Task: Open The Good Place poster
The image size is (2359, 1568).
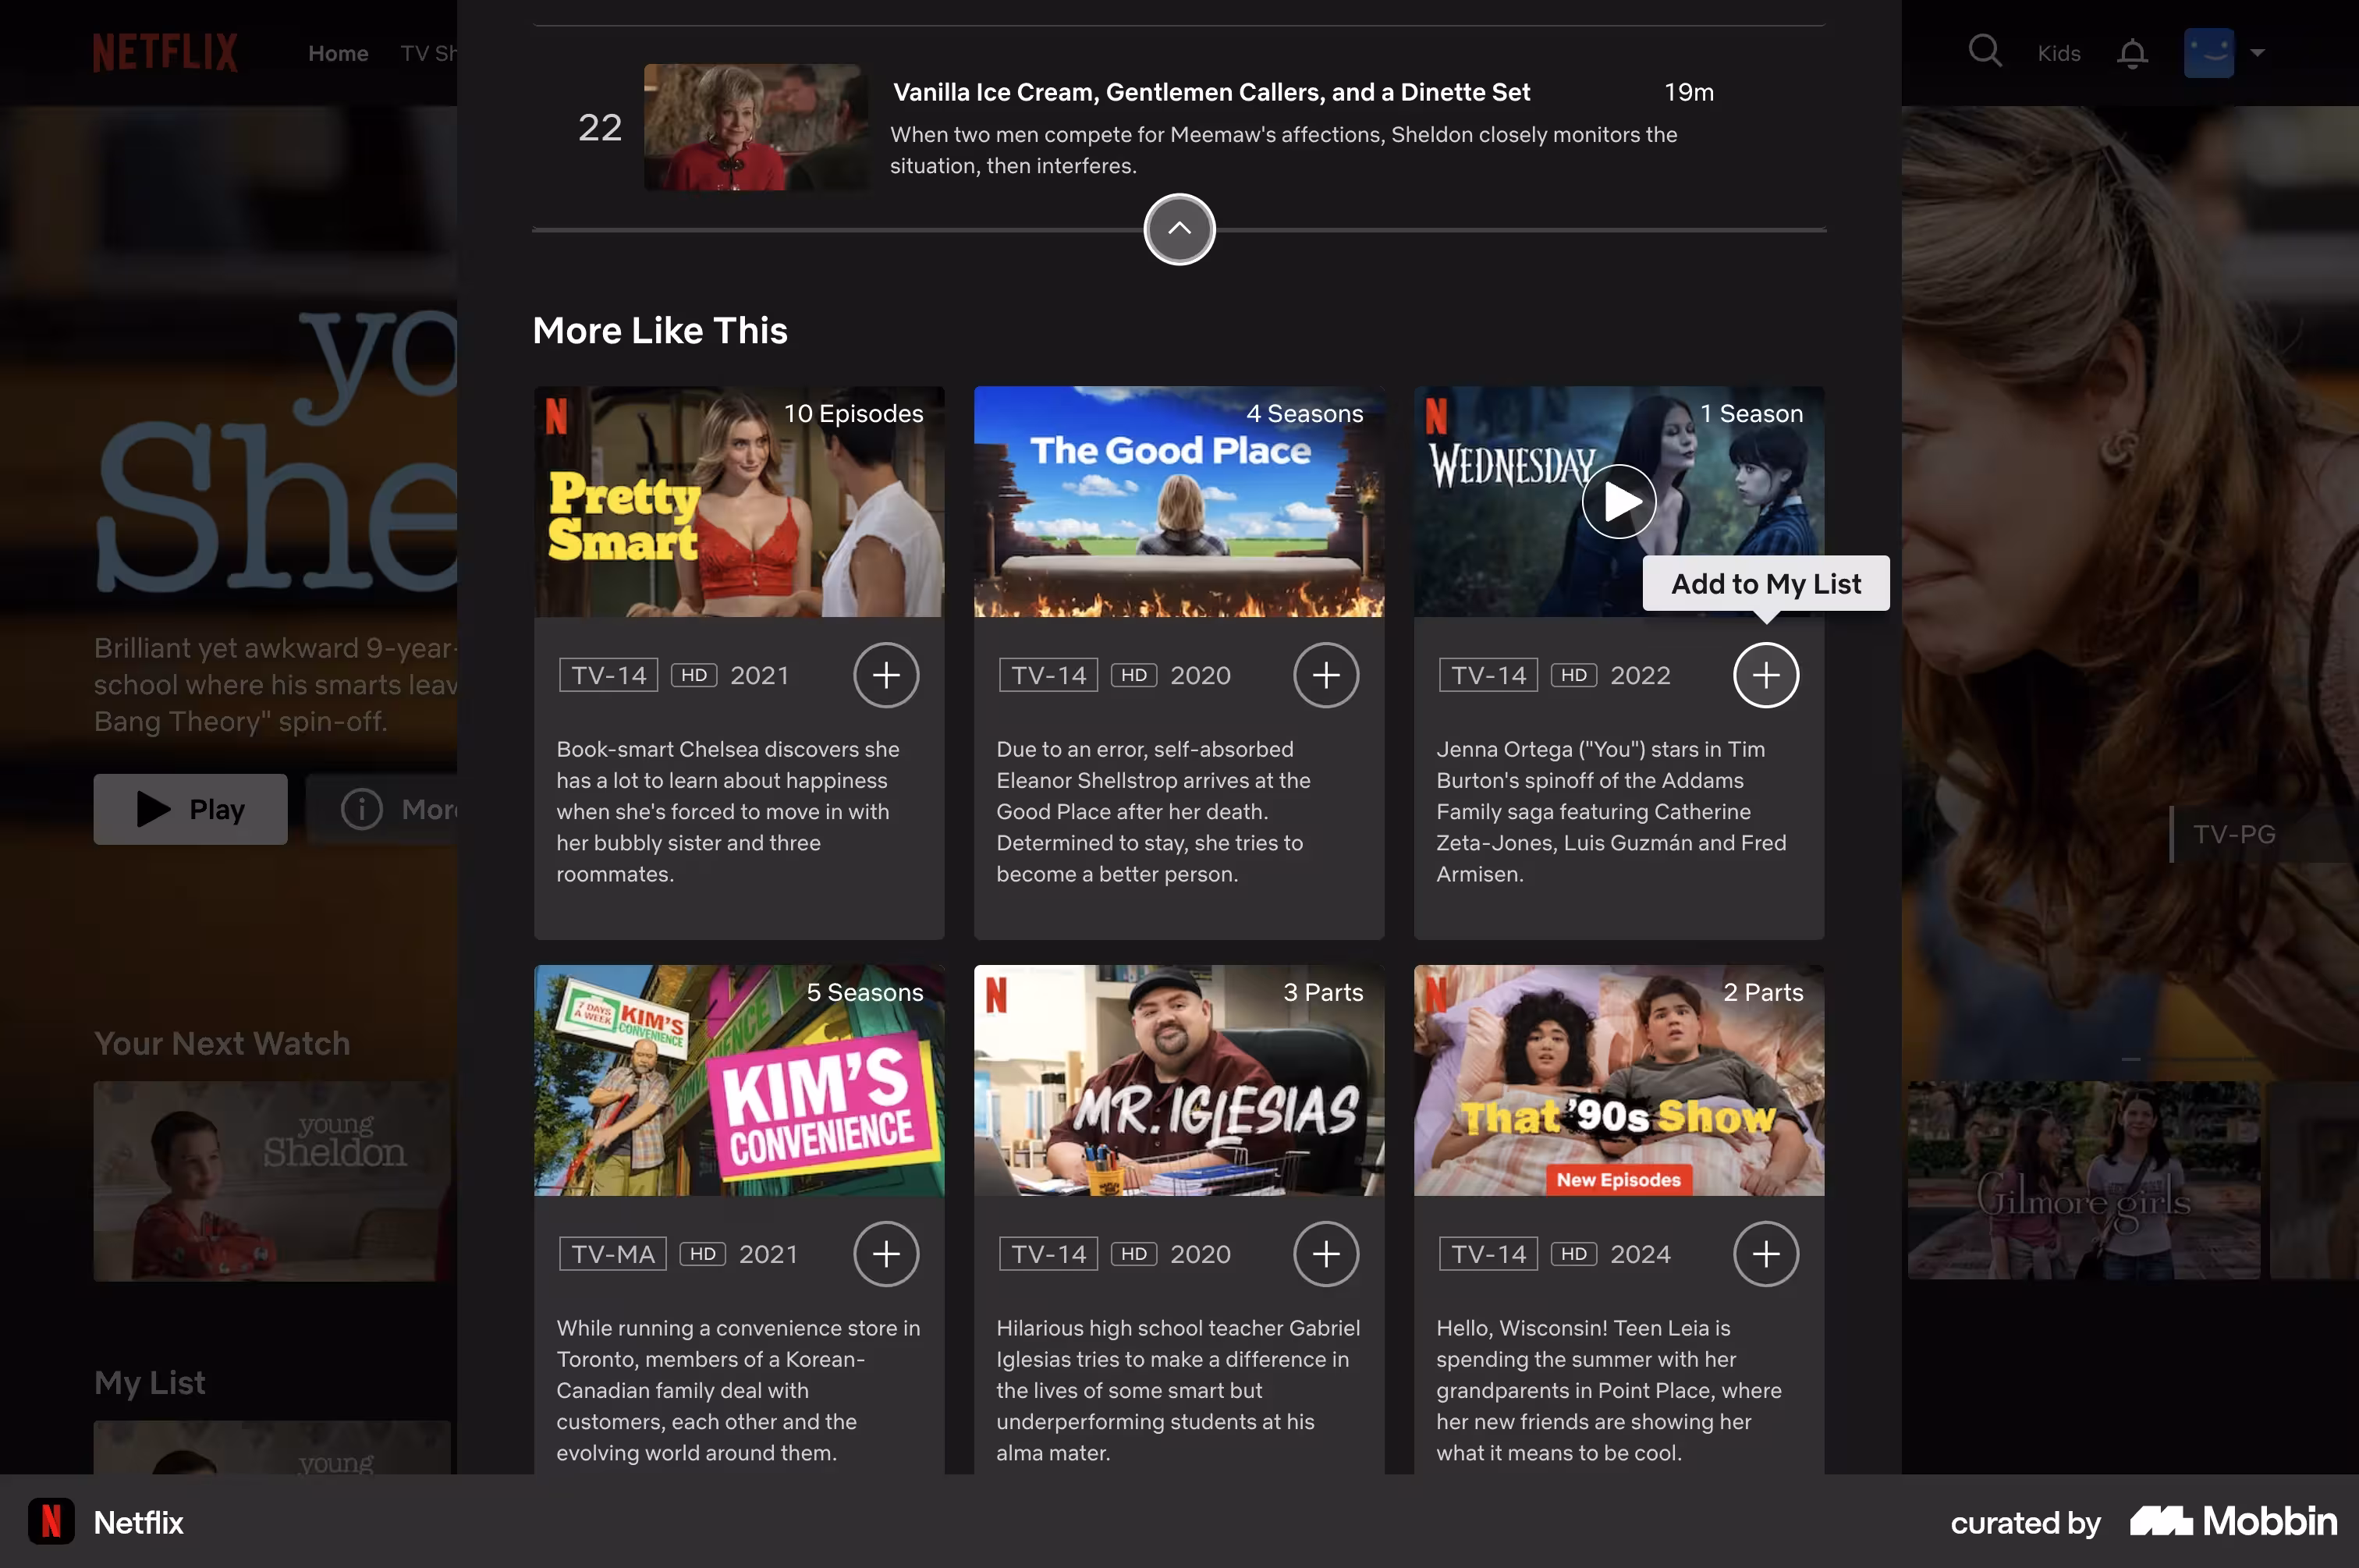Action: tap(1179, 502)
